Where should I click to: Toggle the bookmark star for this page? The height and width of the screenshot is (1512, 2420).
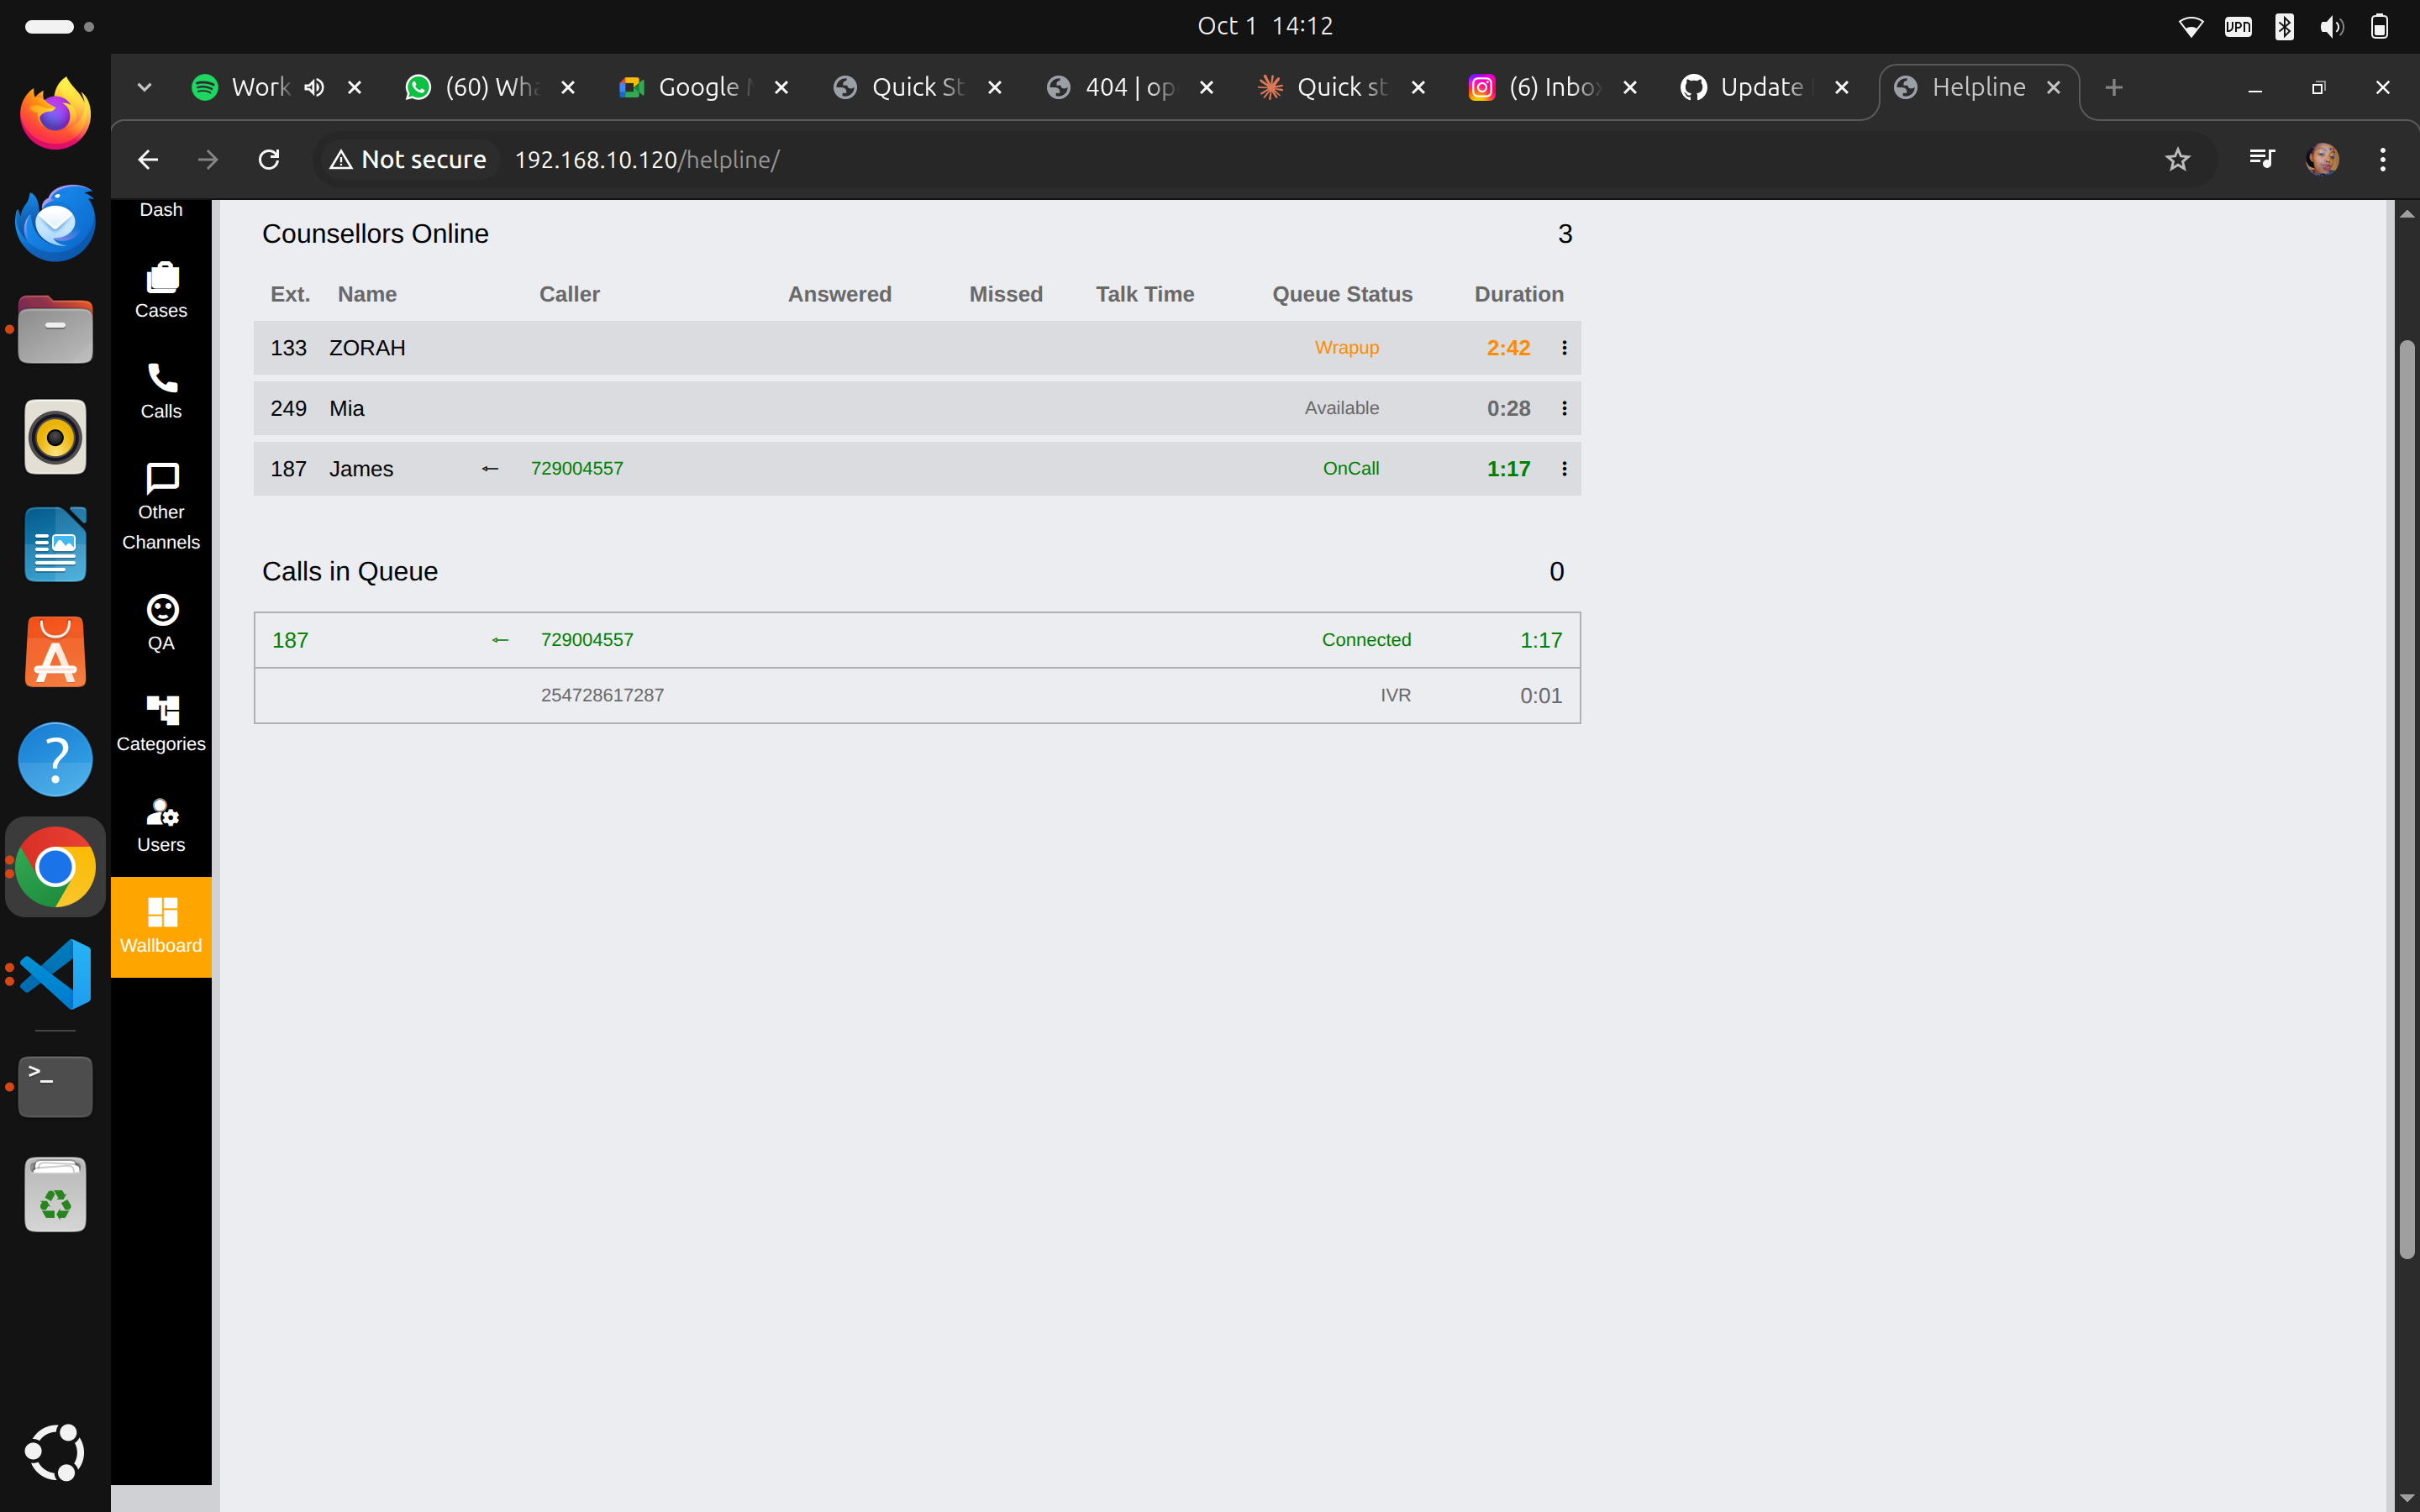(x=2178, y=159)
